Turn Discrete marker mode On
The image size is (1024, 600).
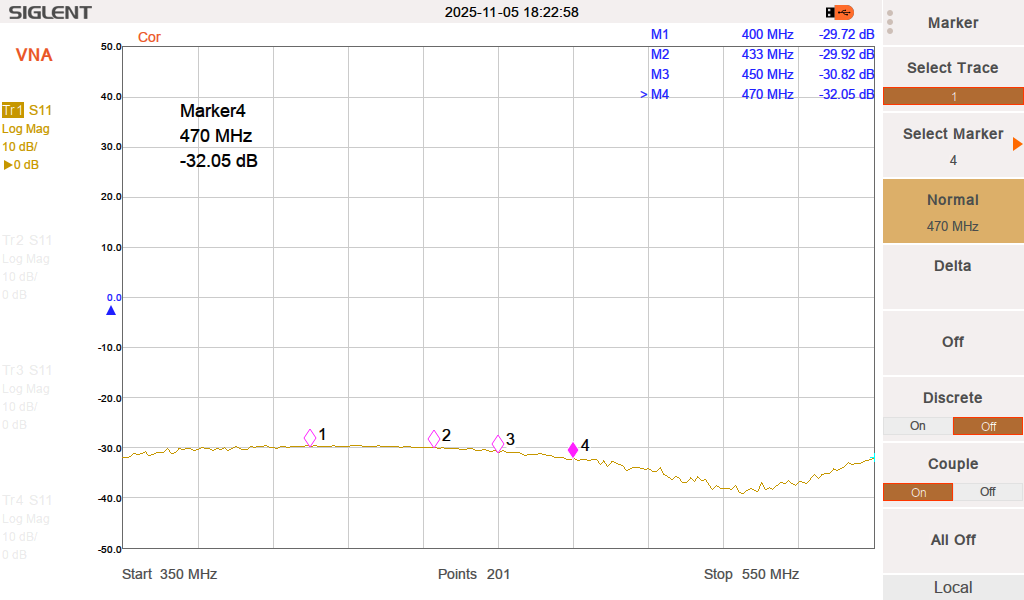[x=917, y=426]
